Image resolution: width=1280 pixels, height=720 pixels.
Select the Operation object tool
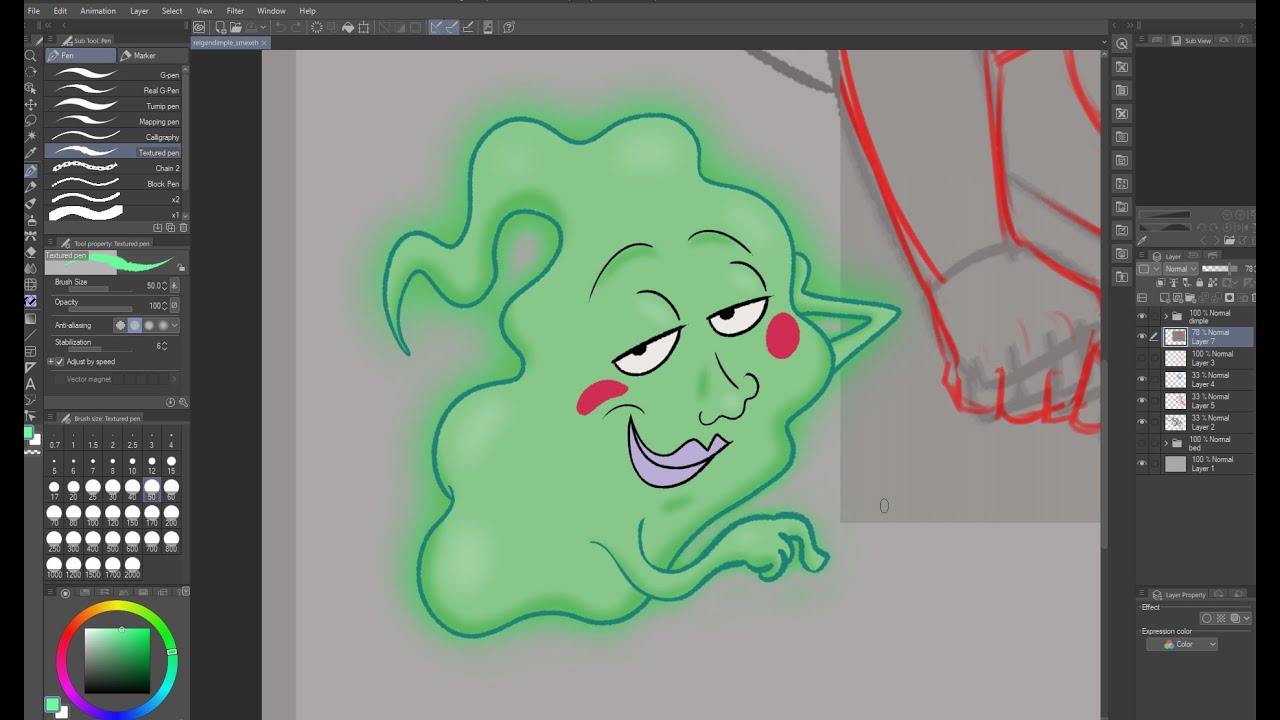(x=31, y=88)
